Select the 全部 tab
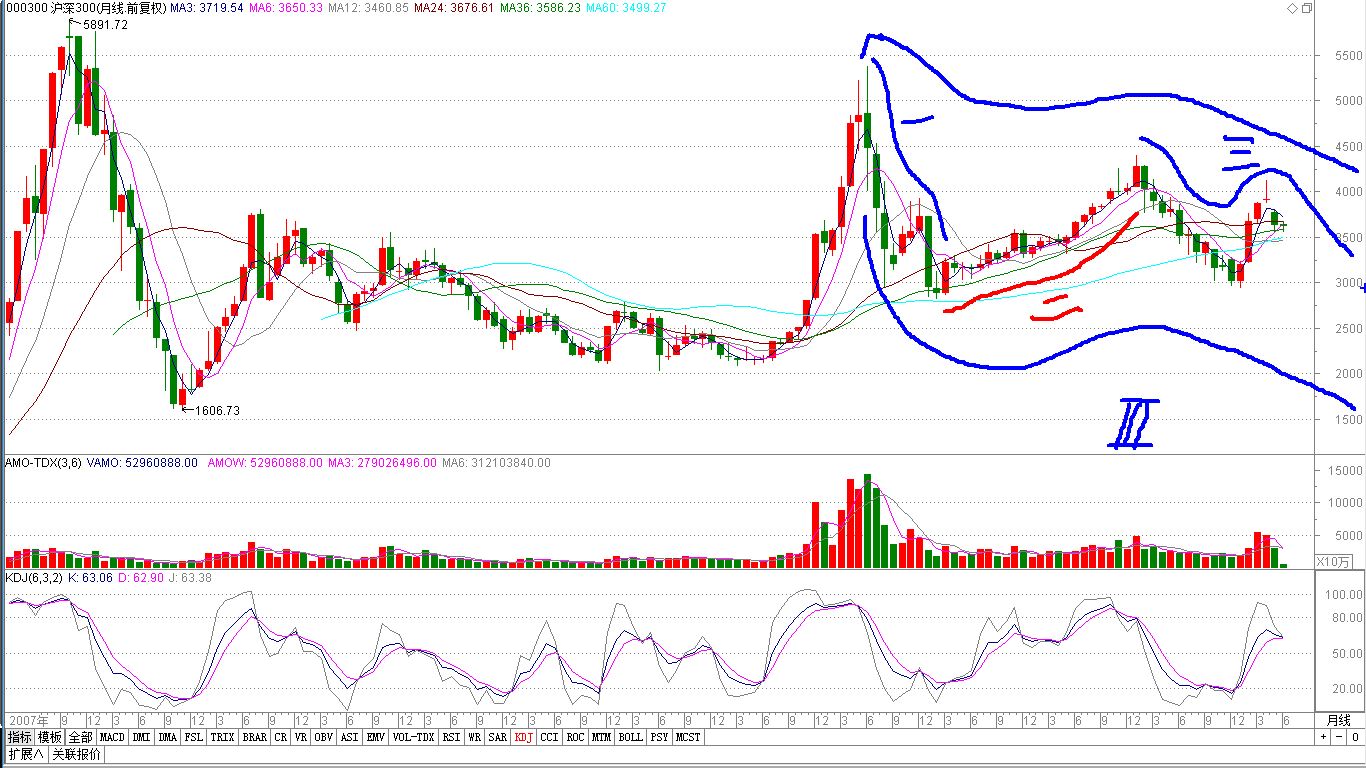This screenshot has height=768, width=1366. click(x=81, y=737)
